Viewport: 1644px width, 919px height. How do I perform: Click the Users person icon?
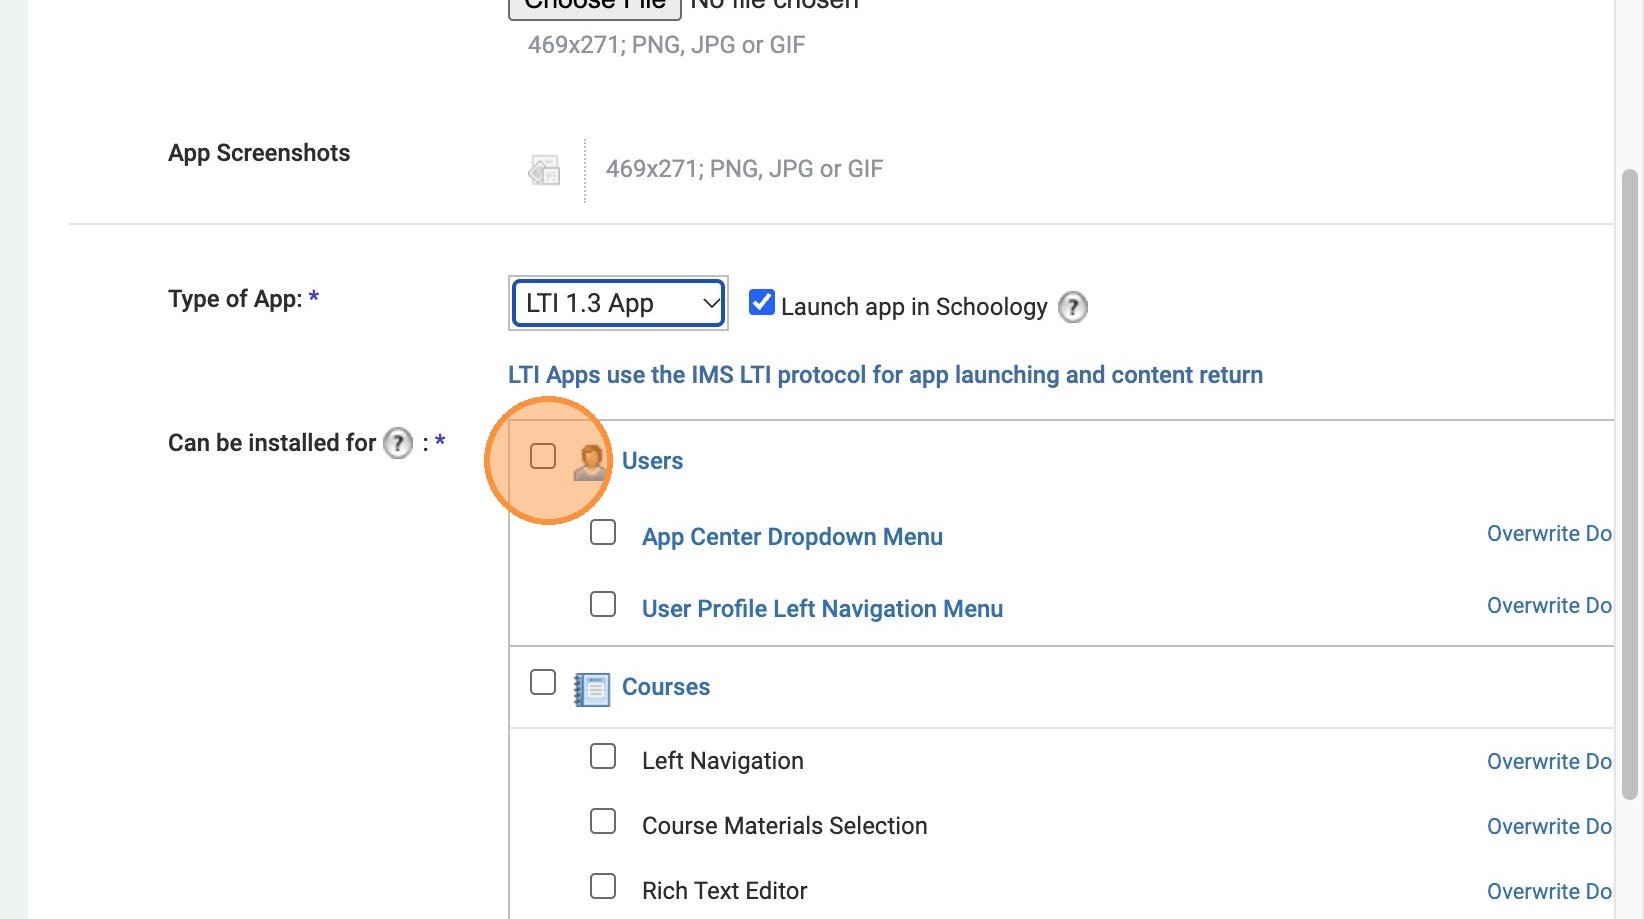pyautogui.click(x=590, y=461)
